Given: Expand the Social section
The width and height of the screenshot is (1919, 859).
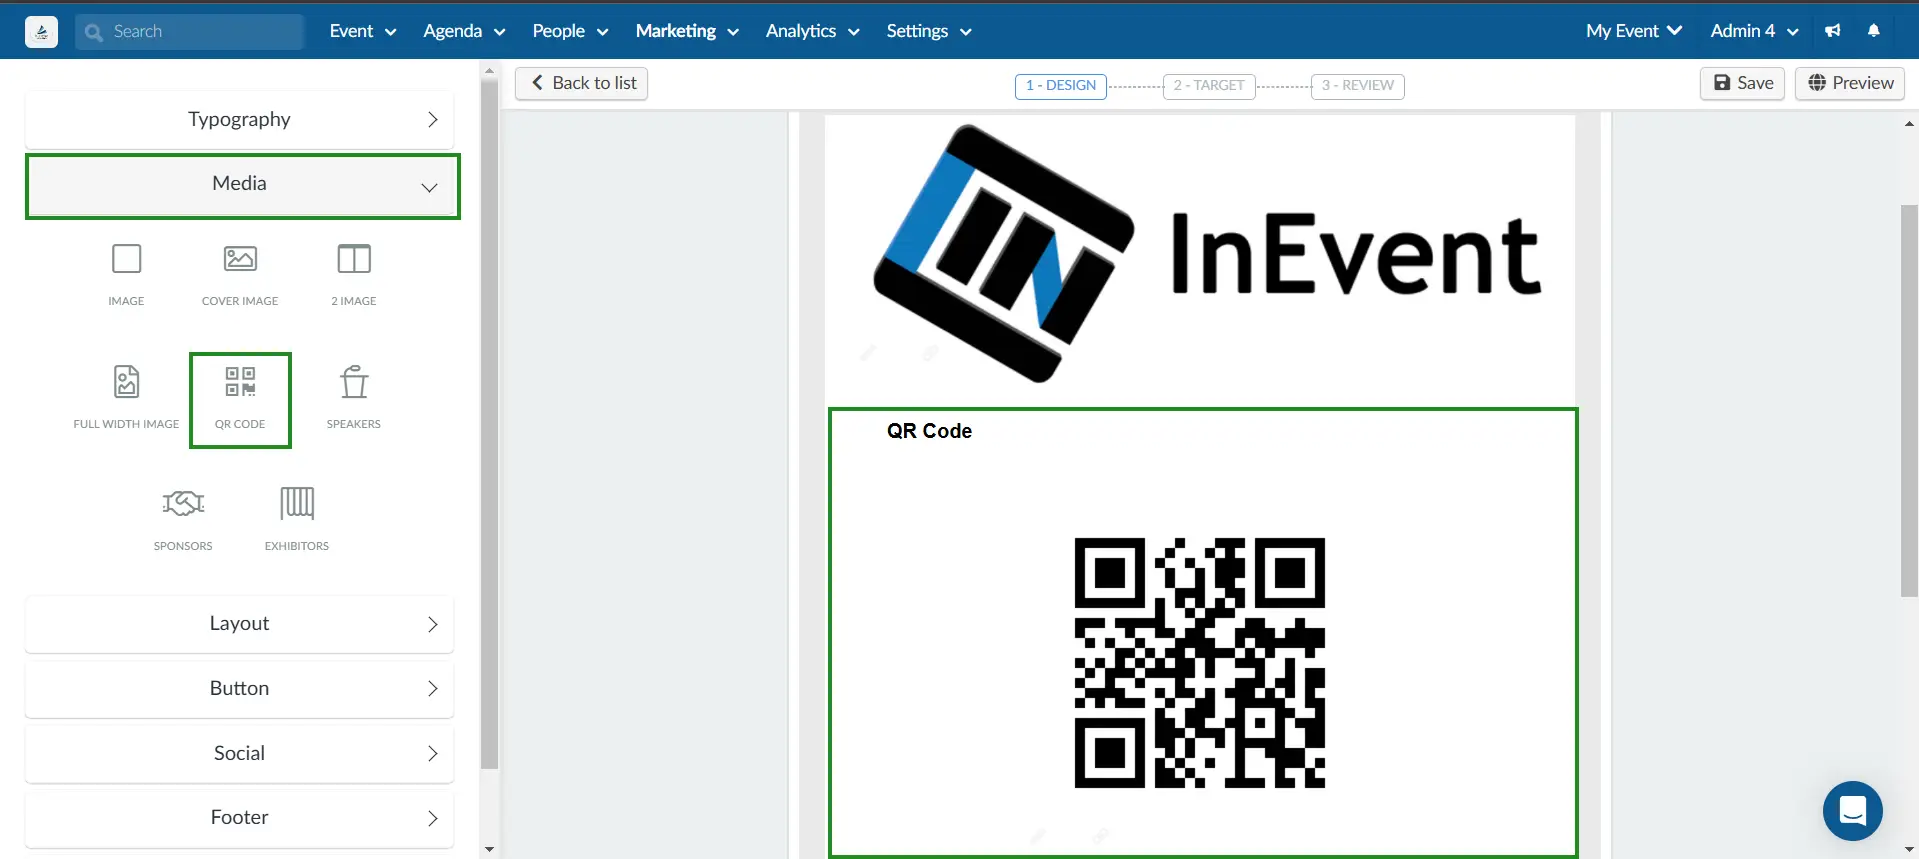Looking at the screenshot, I should 239,754.
